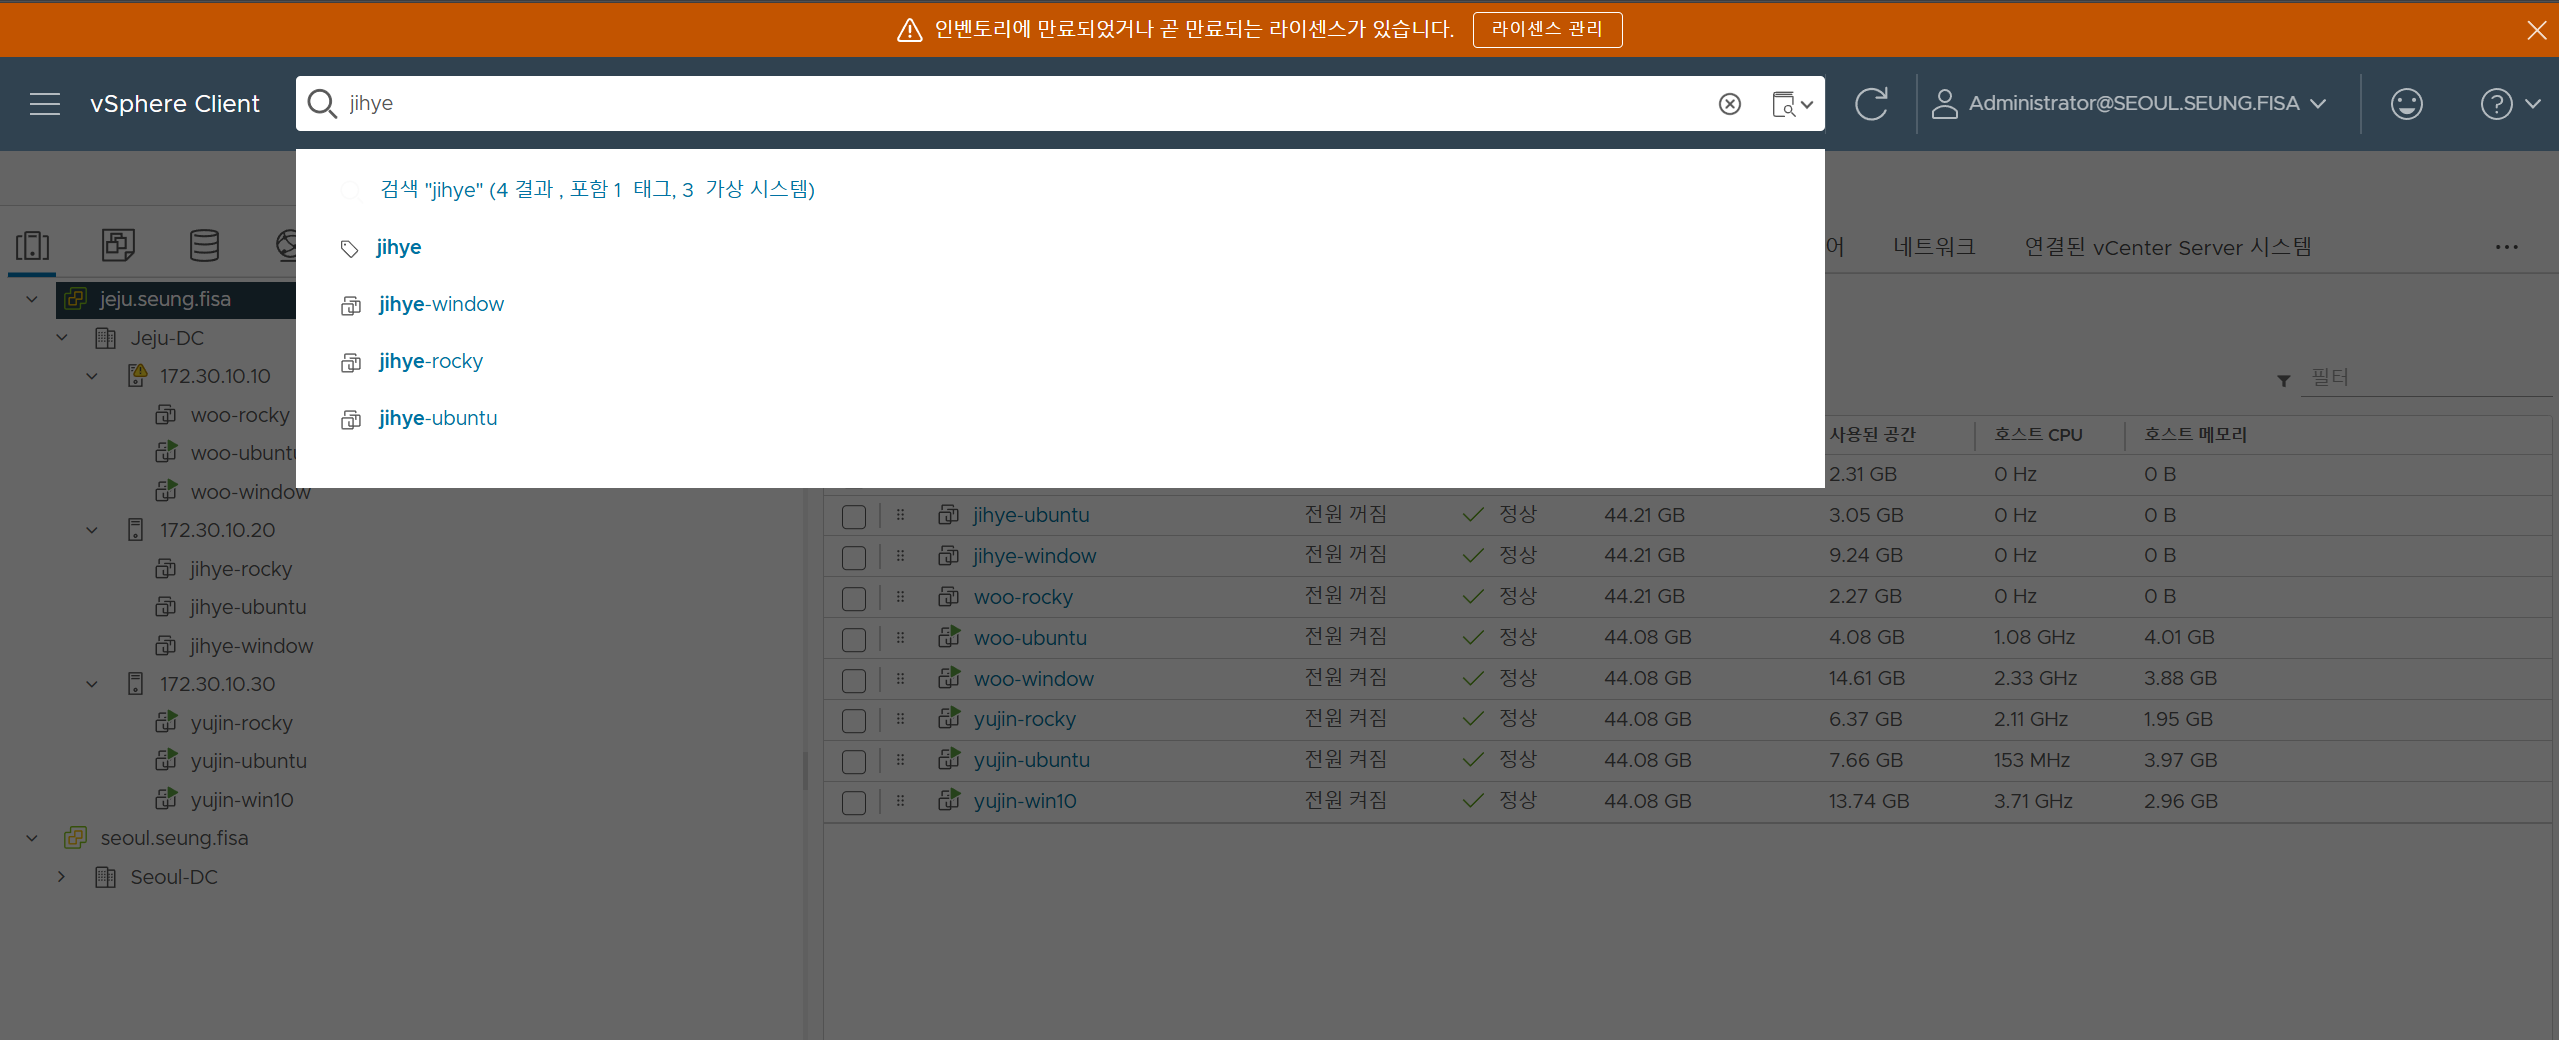Collapse host 172.30.10.10 node
This screenshot has height=1040, width=2559.
click(92, 376)
